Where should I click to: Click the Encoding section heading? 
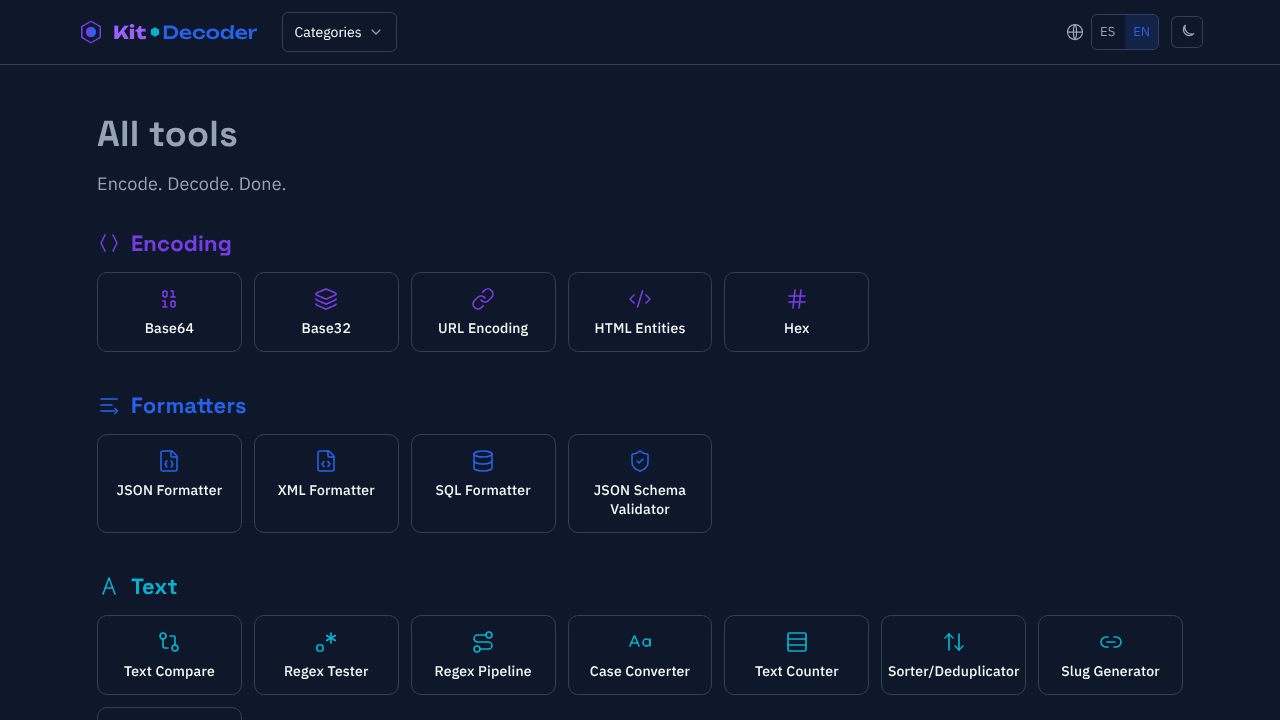[x=181, y=243]
